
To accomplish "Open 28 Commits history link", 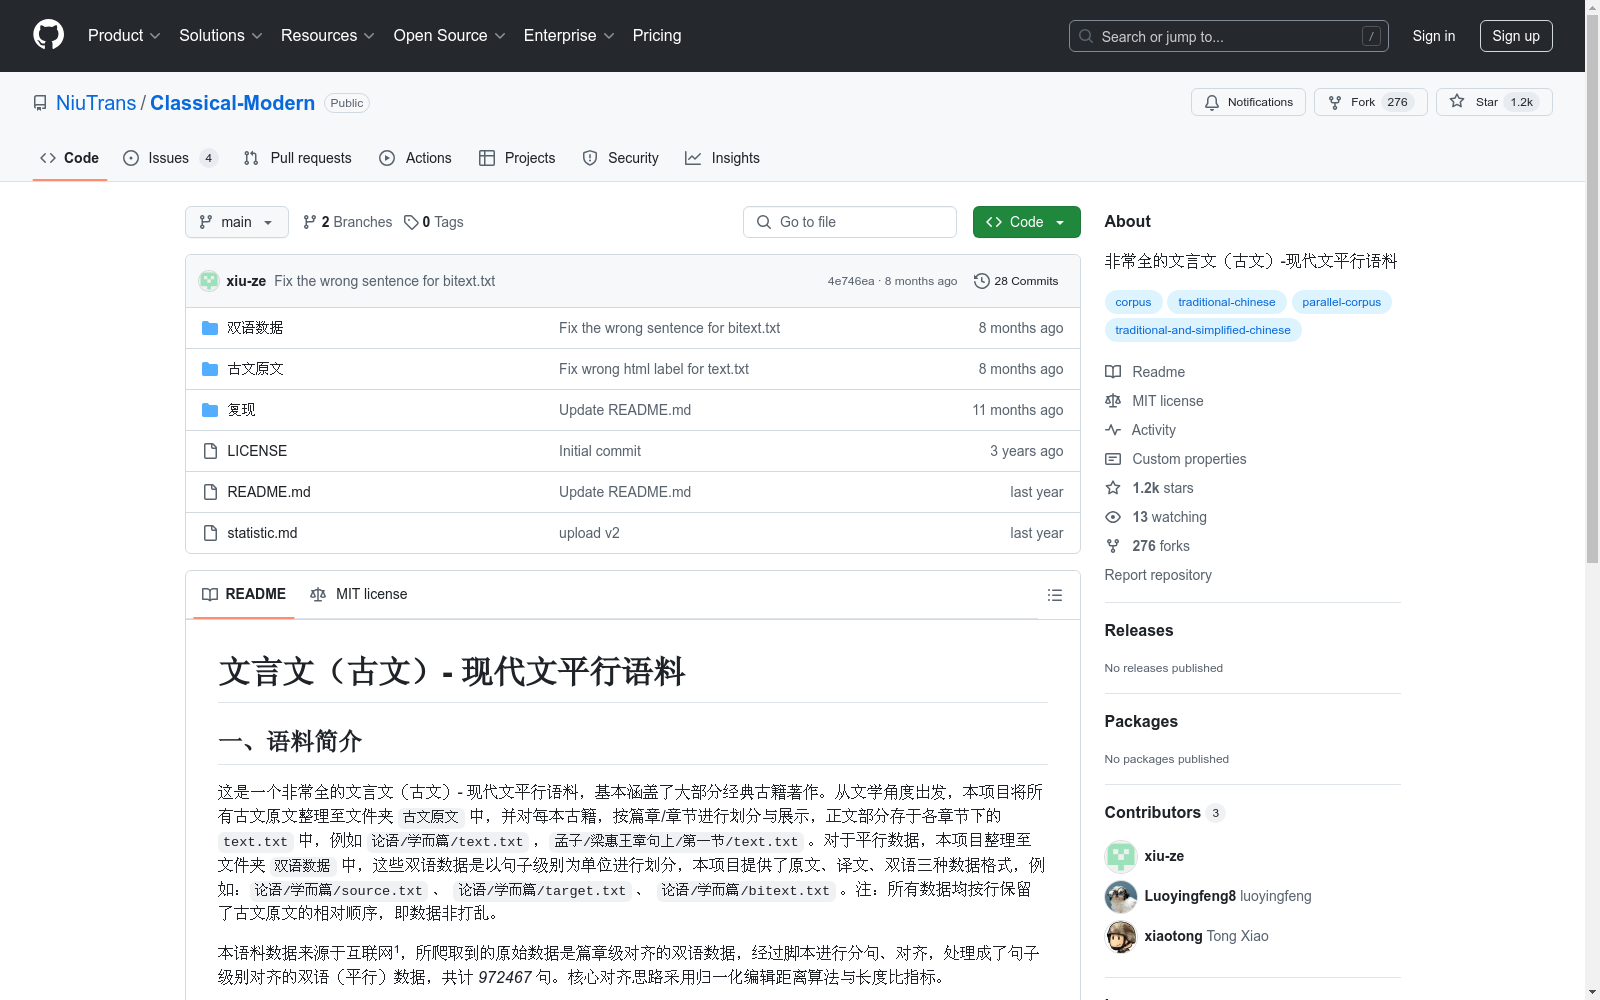I will [x=1016, y=281].
